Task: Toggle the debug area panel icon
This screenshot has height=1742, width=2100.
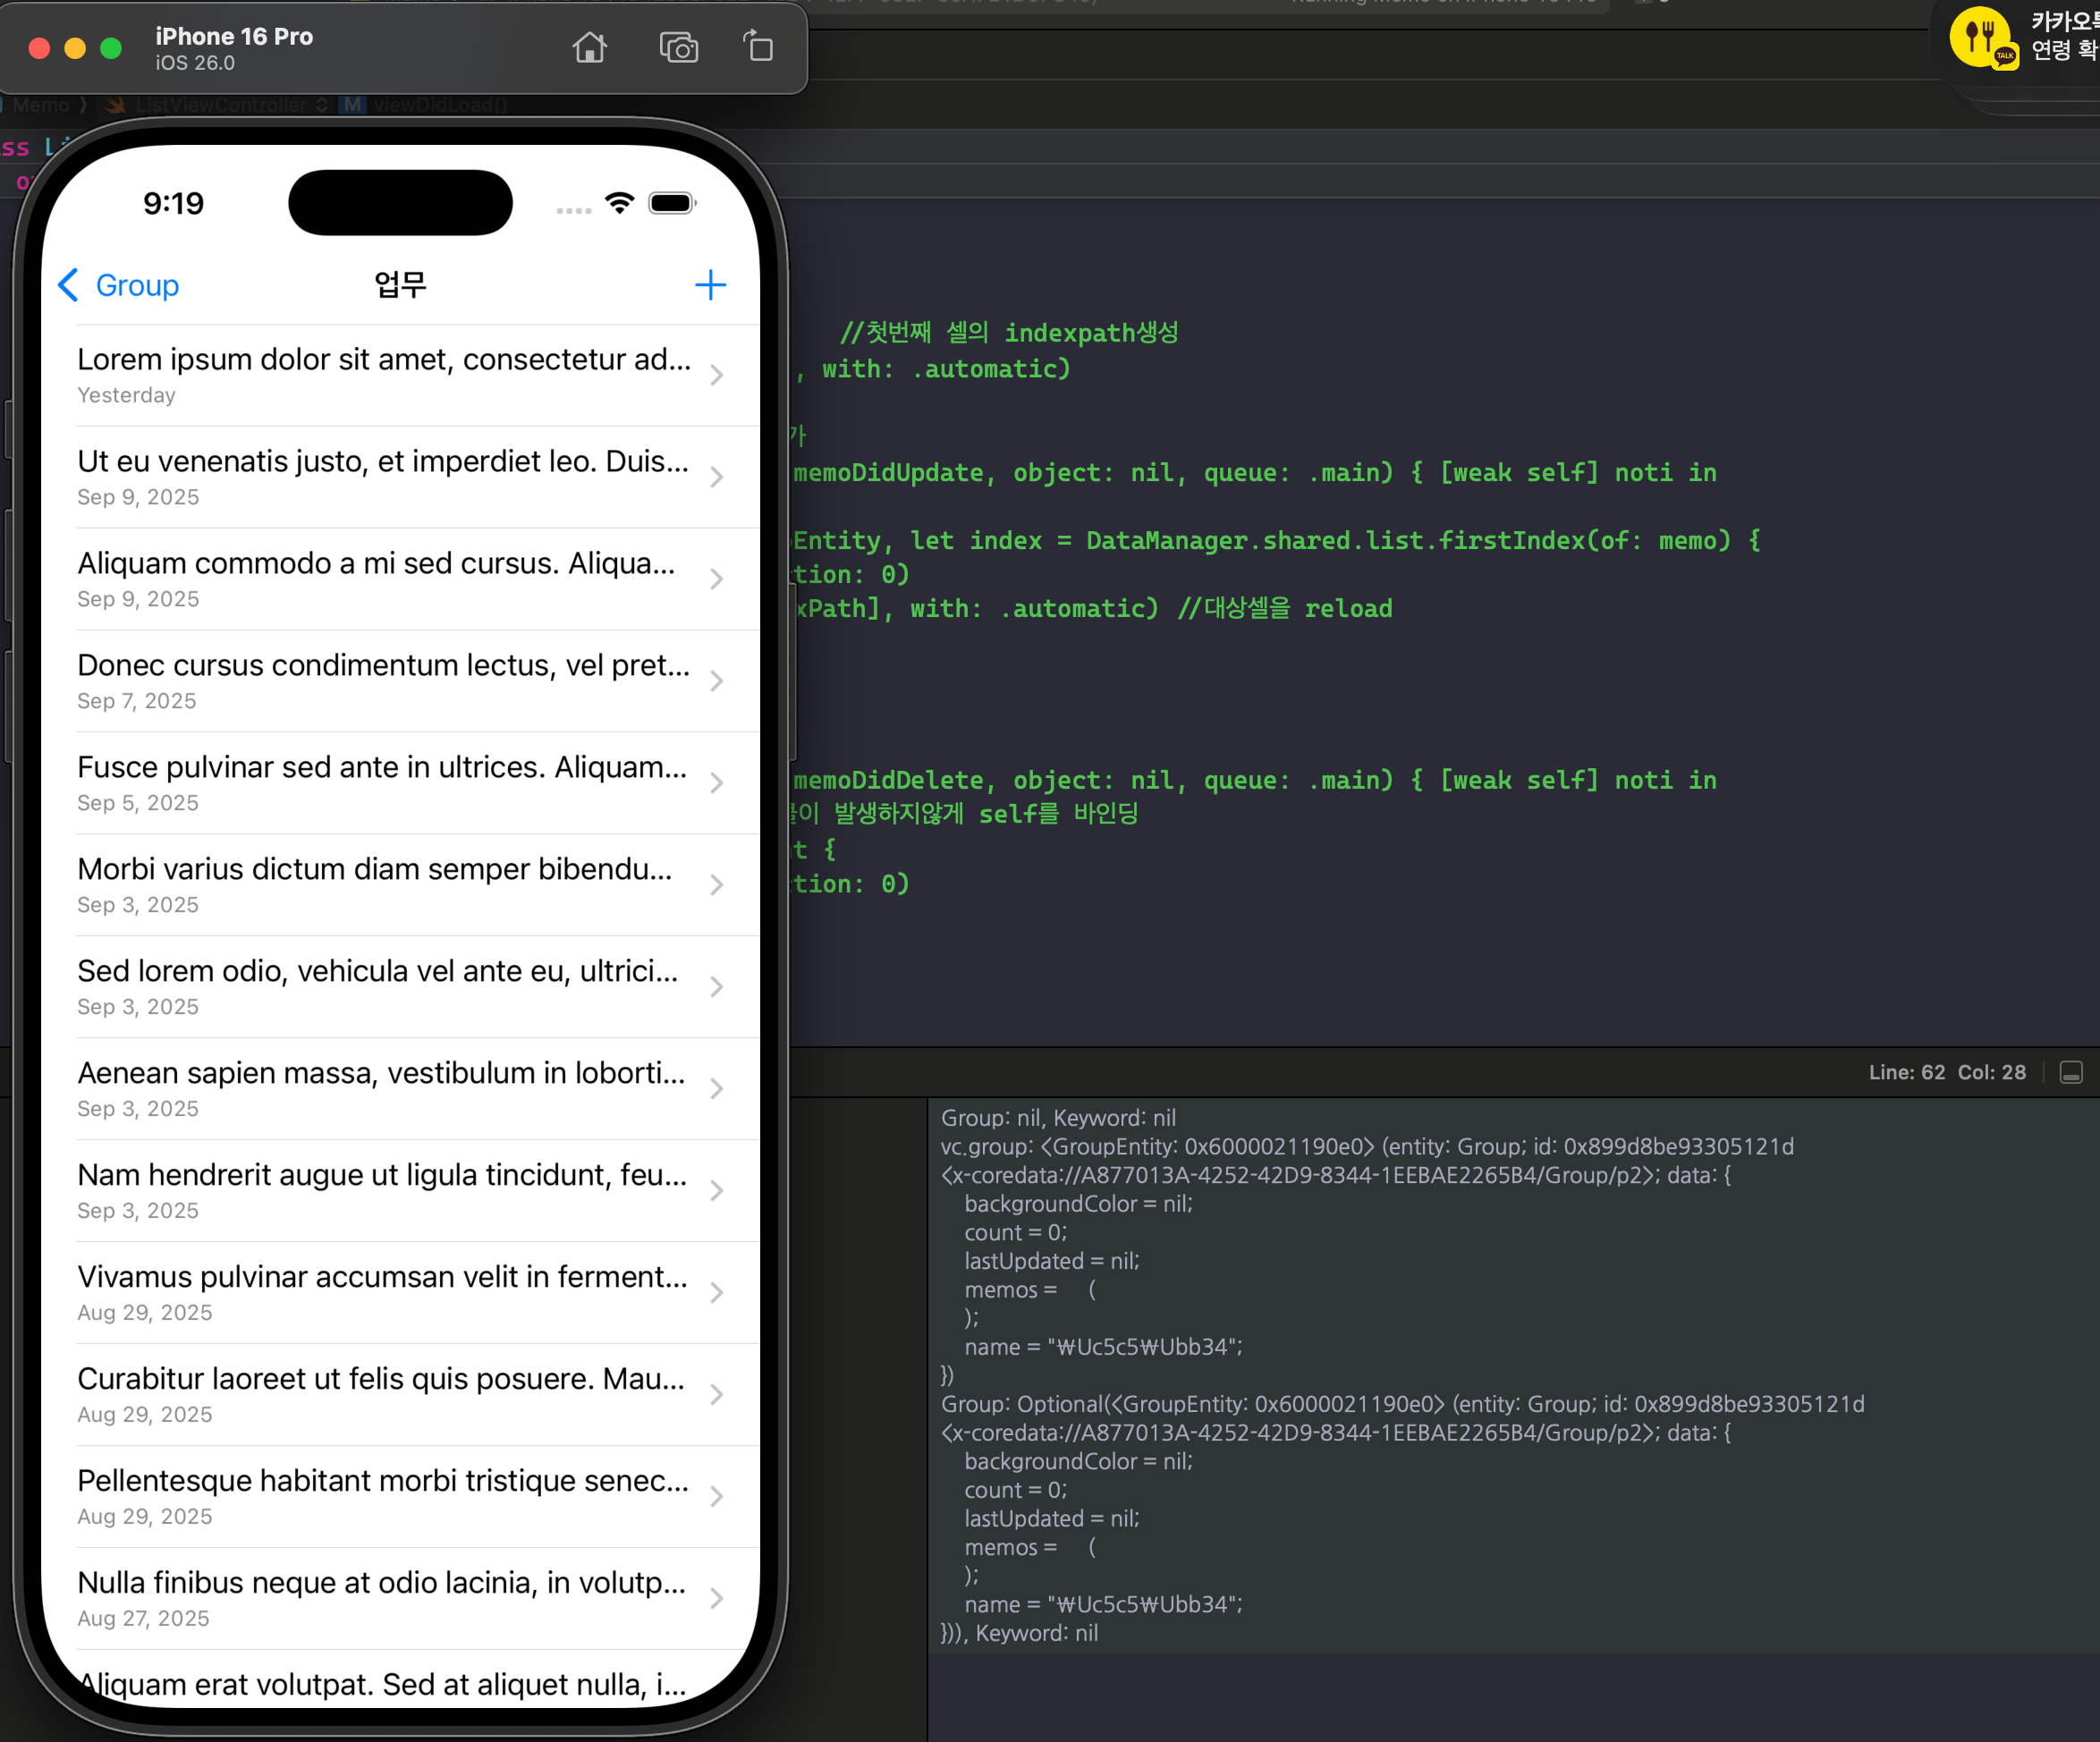Action: 2071,1072
